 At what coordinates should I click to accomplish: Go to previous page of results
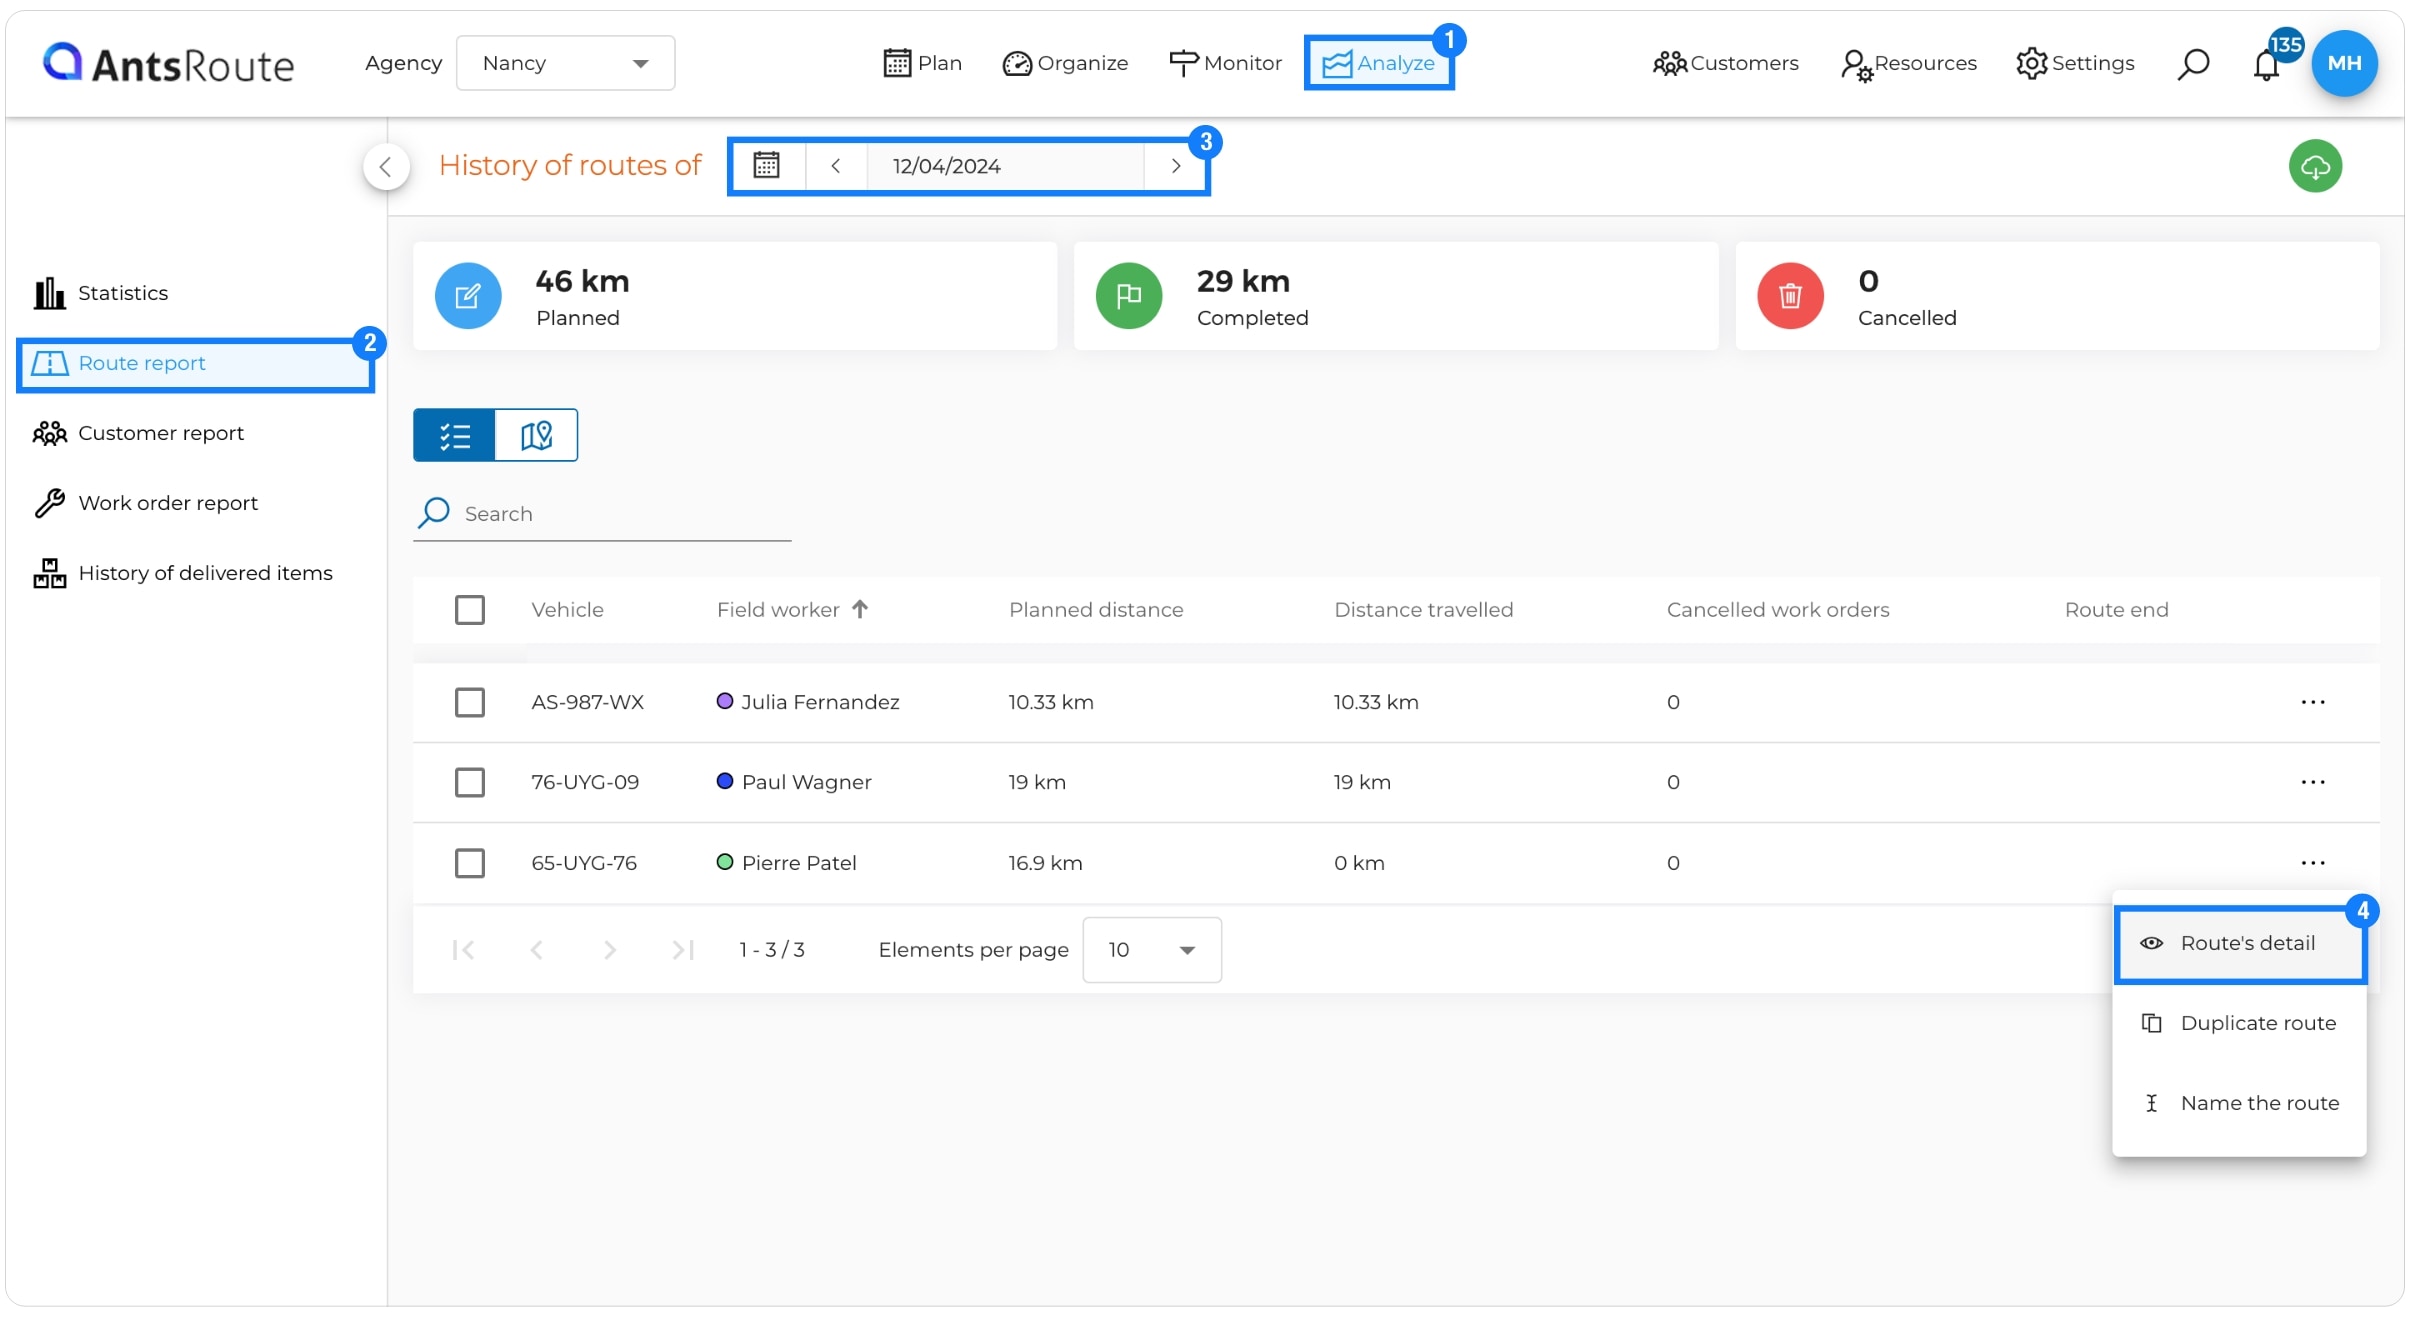(x=536, y=950)
